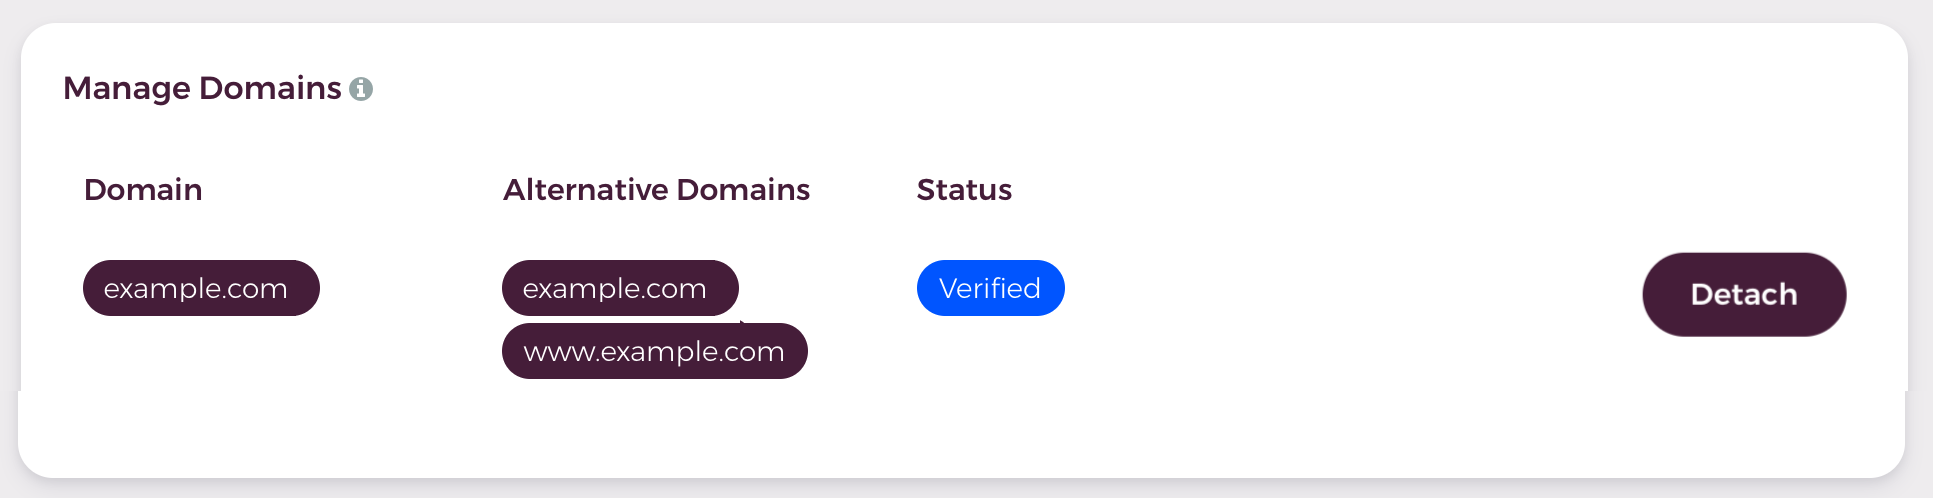Image resolution: width=1933 pixels, height=498 pixels.
Task: Click the Status column header
Action: click(965, 190)
